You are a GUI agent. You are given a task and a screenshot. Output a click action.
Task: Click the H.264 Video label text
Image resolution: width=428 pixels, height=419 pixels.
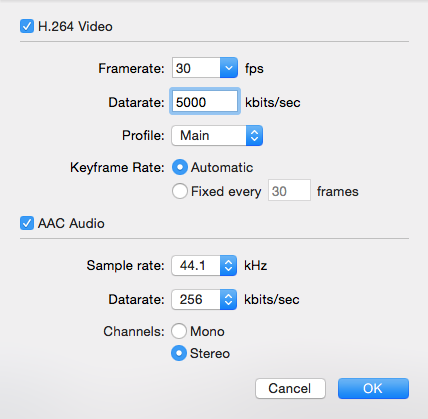pyautogui.click(x=75, y=26)
